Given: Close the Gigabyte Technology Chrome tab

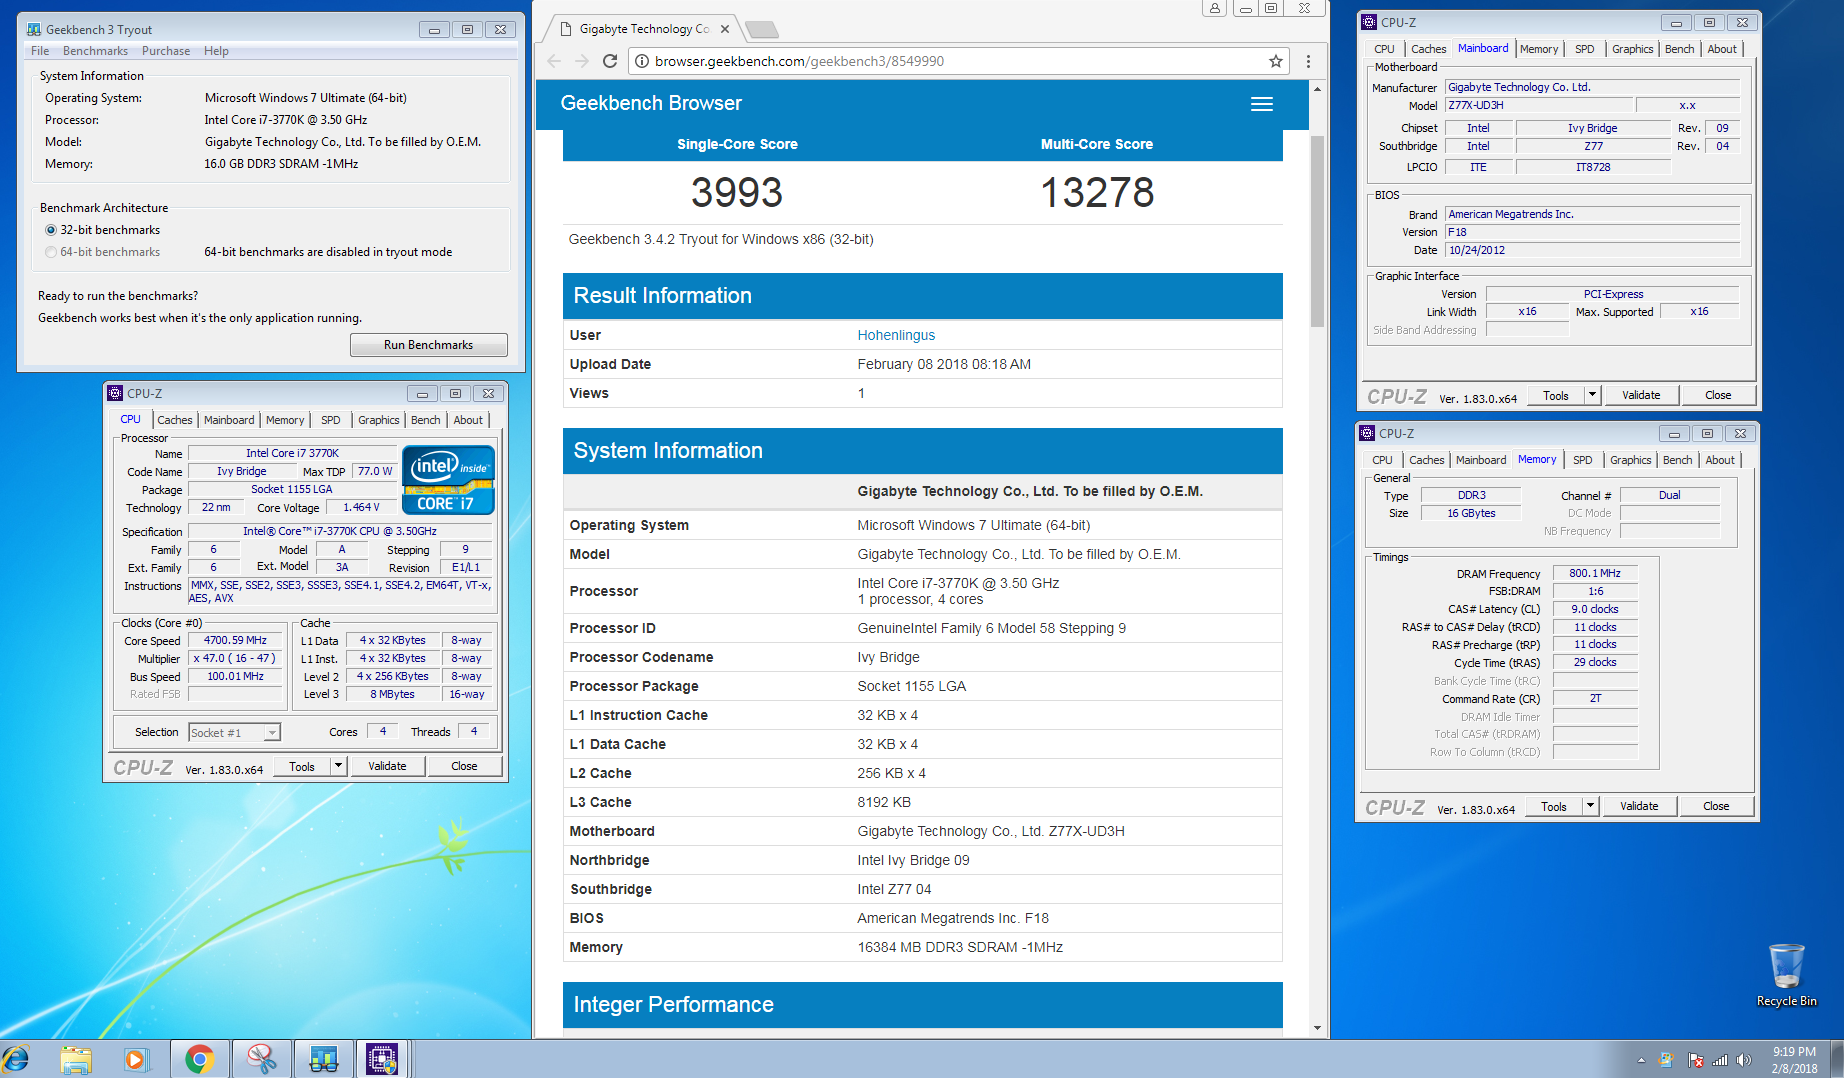Looking at the screenshot, I should (x=725, y=29).
